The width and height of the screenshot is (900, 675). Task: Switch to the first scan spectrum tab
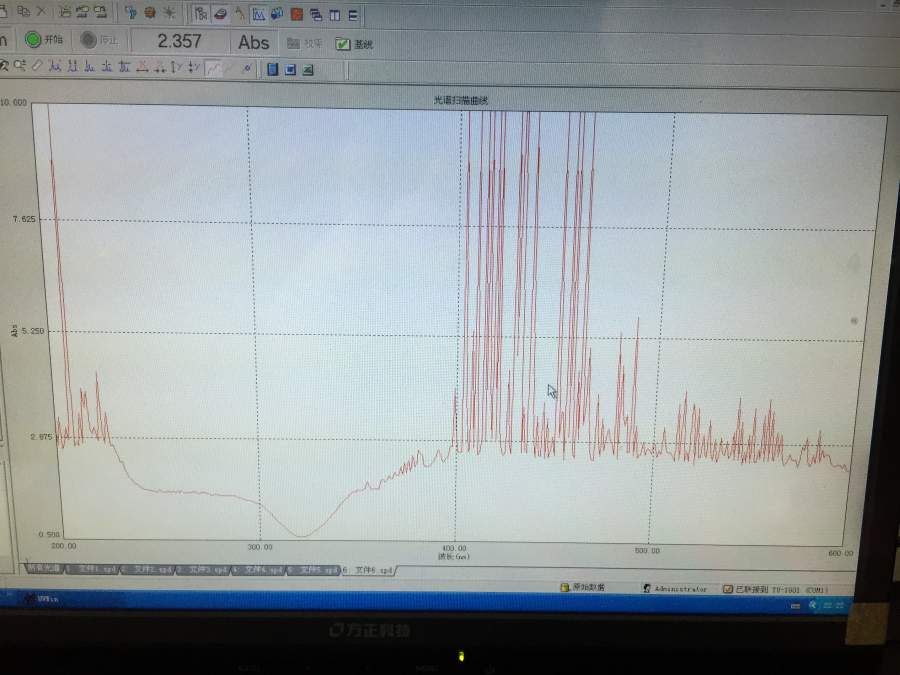(45, 568)
